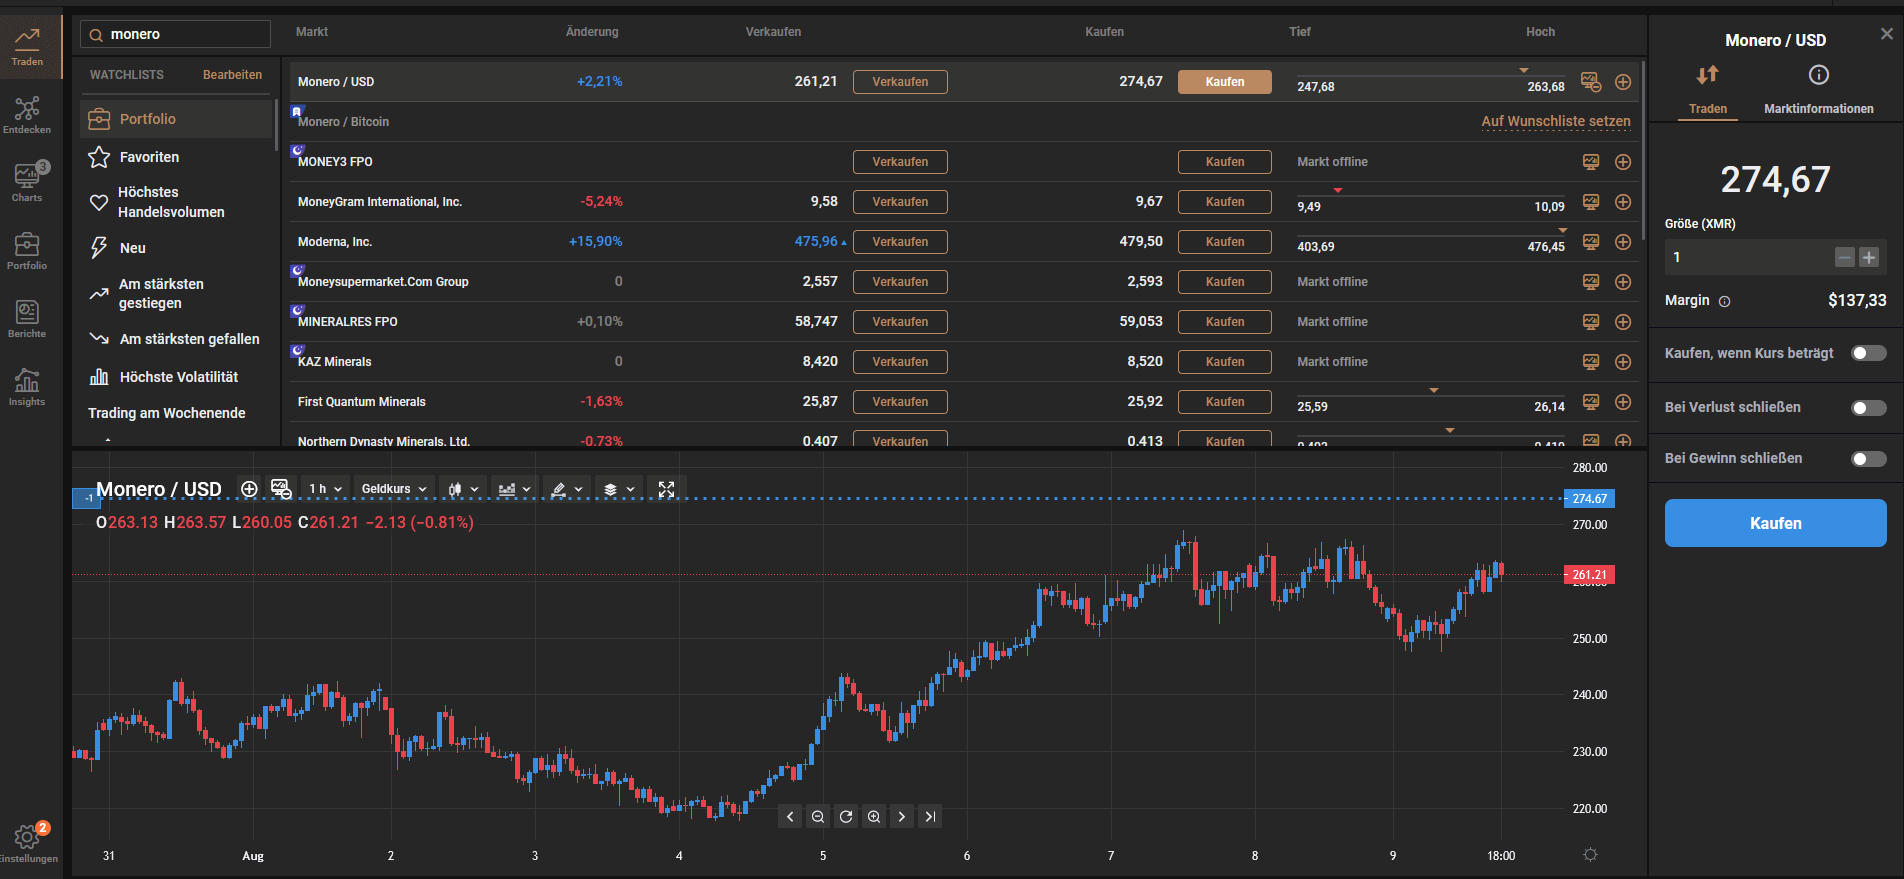Add MoneyGram International to watchlist
This screenshot has width=1904, height=879.
click(x=1623, y=202)
